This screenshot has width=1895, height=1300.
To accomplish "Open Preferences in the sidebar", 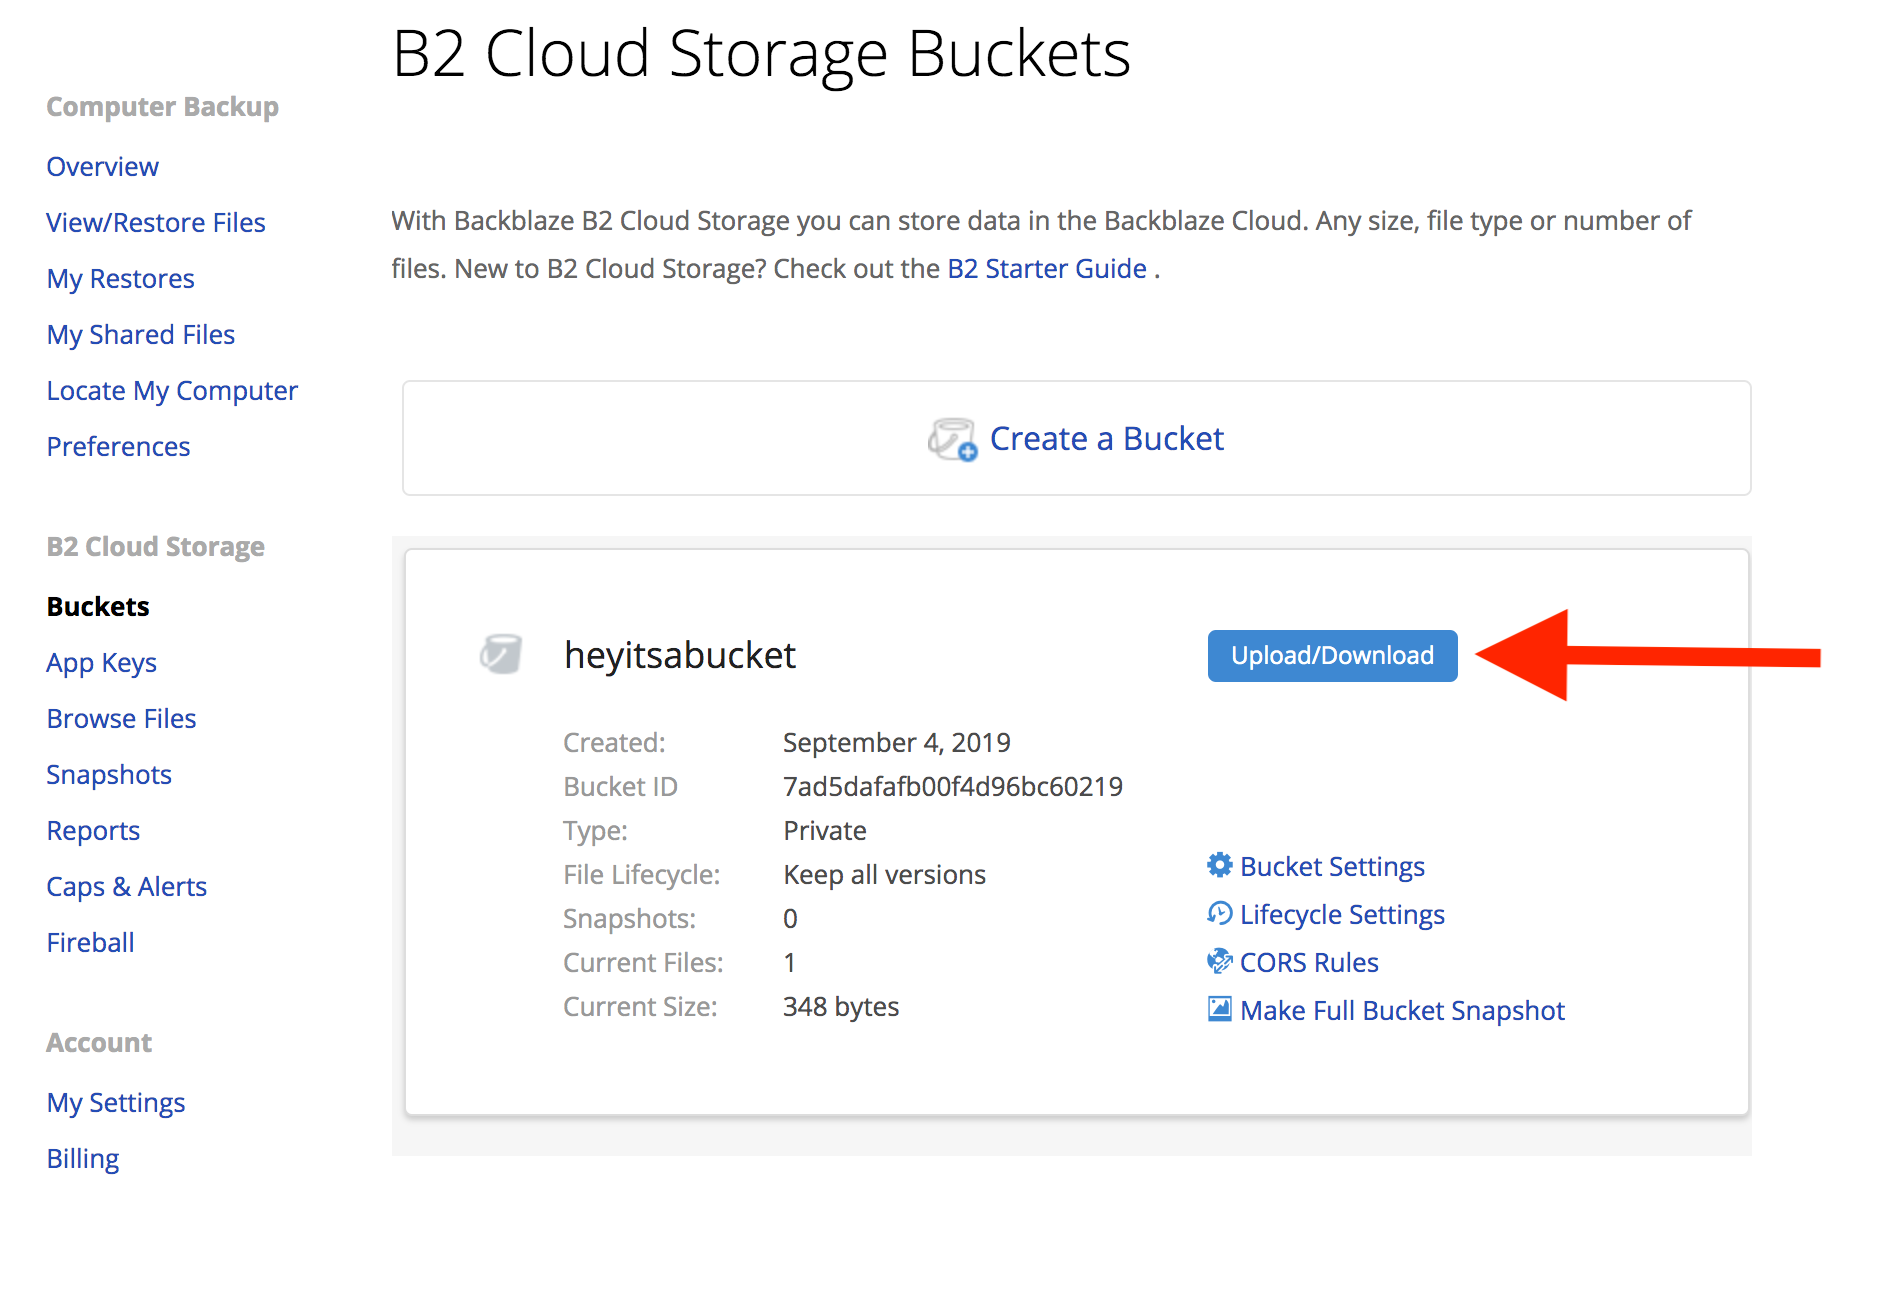I will coord(118,447).
